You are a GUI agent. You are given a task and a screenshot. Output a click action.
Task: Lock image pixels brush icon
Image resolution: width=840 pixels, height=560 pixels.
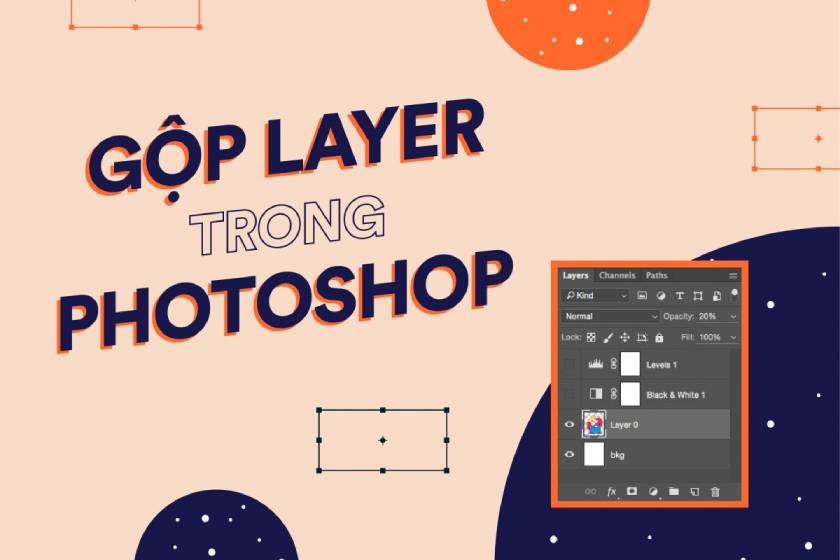coord(608,338)
